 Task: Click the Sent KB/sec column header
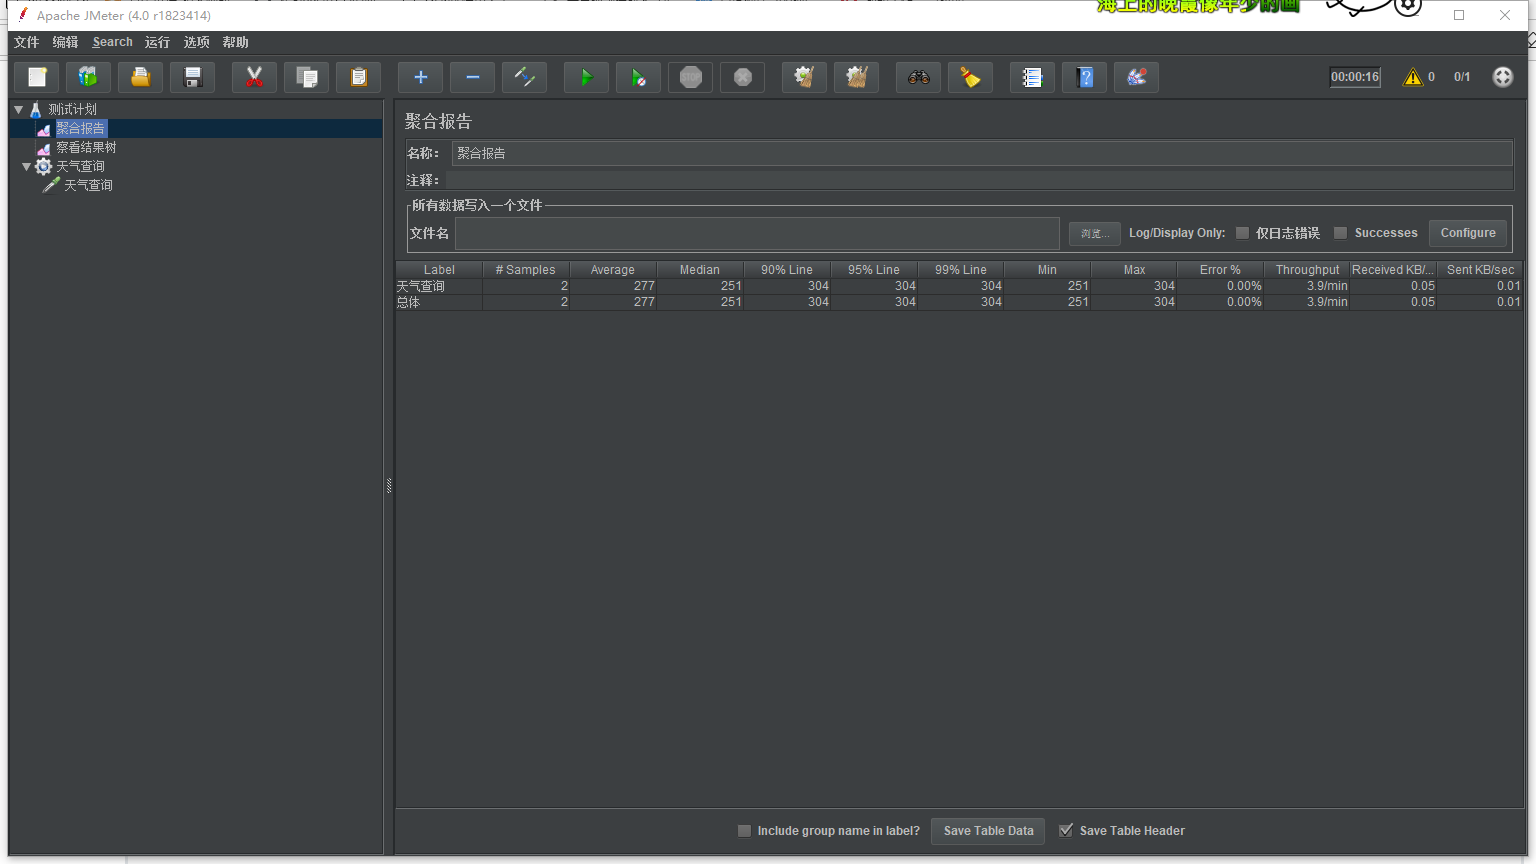[x=1480, y=270]
